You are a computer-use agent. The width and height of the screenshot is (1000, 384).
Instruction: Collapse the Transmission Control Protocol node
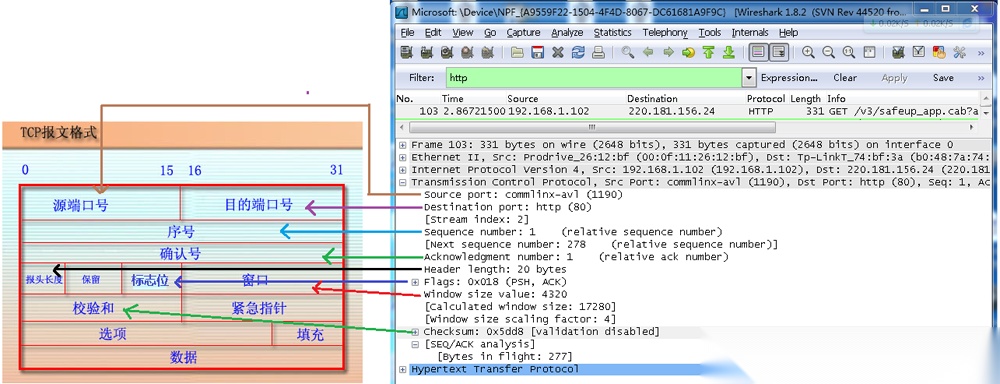[402, 182]
